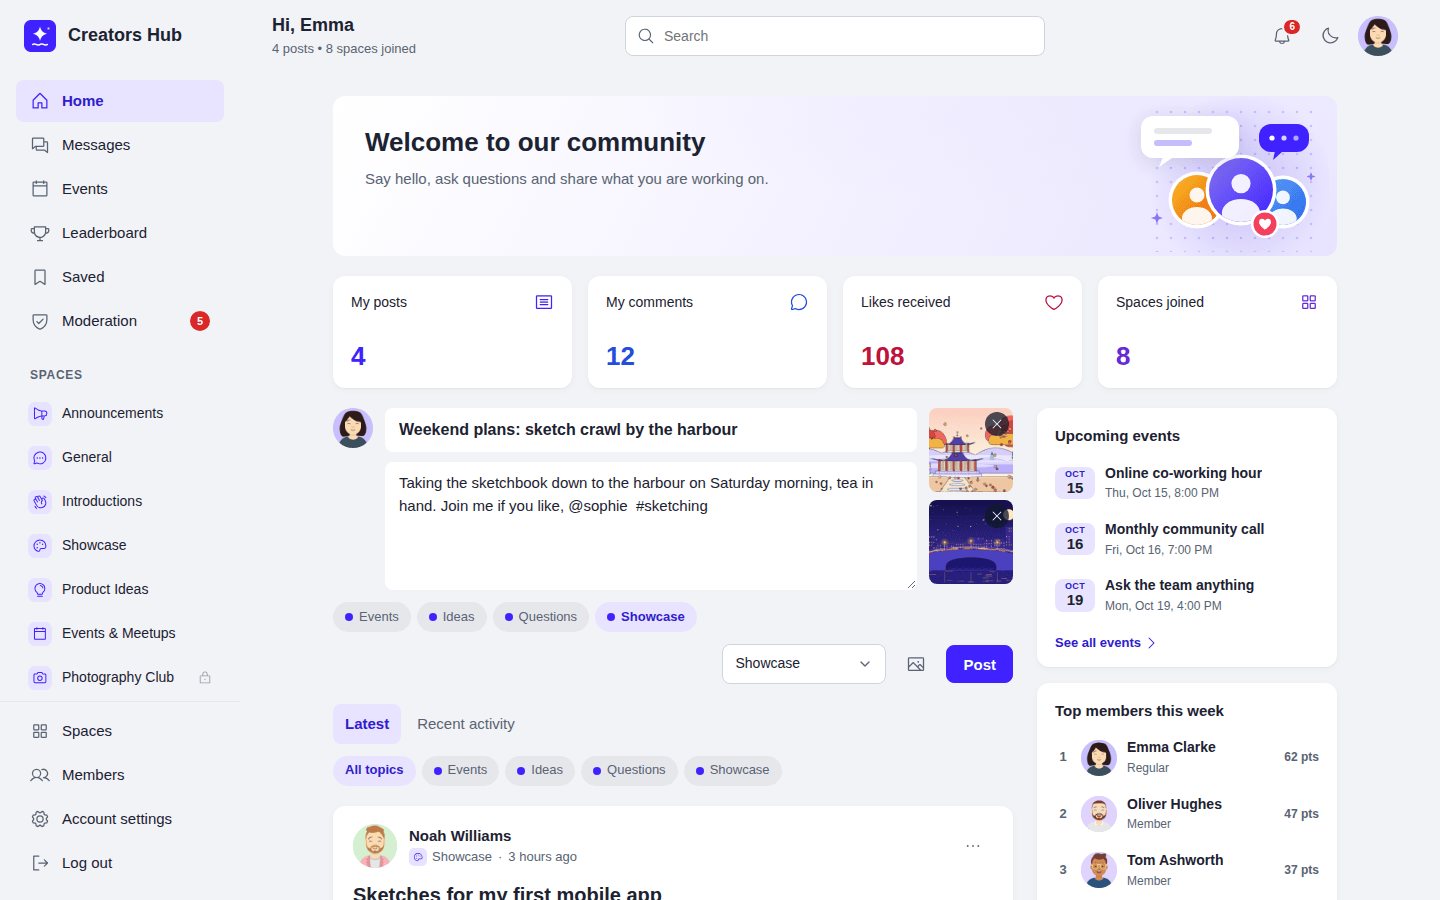The image size is (1440, 900).
Task: Switch to the Latest tab
Action: (367, 724)
